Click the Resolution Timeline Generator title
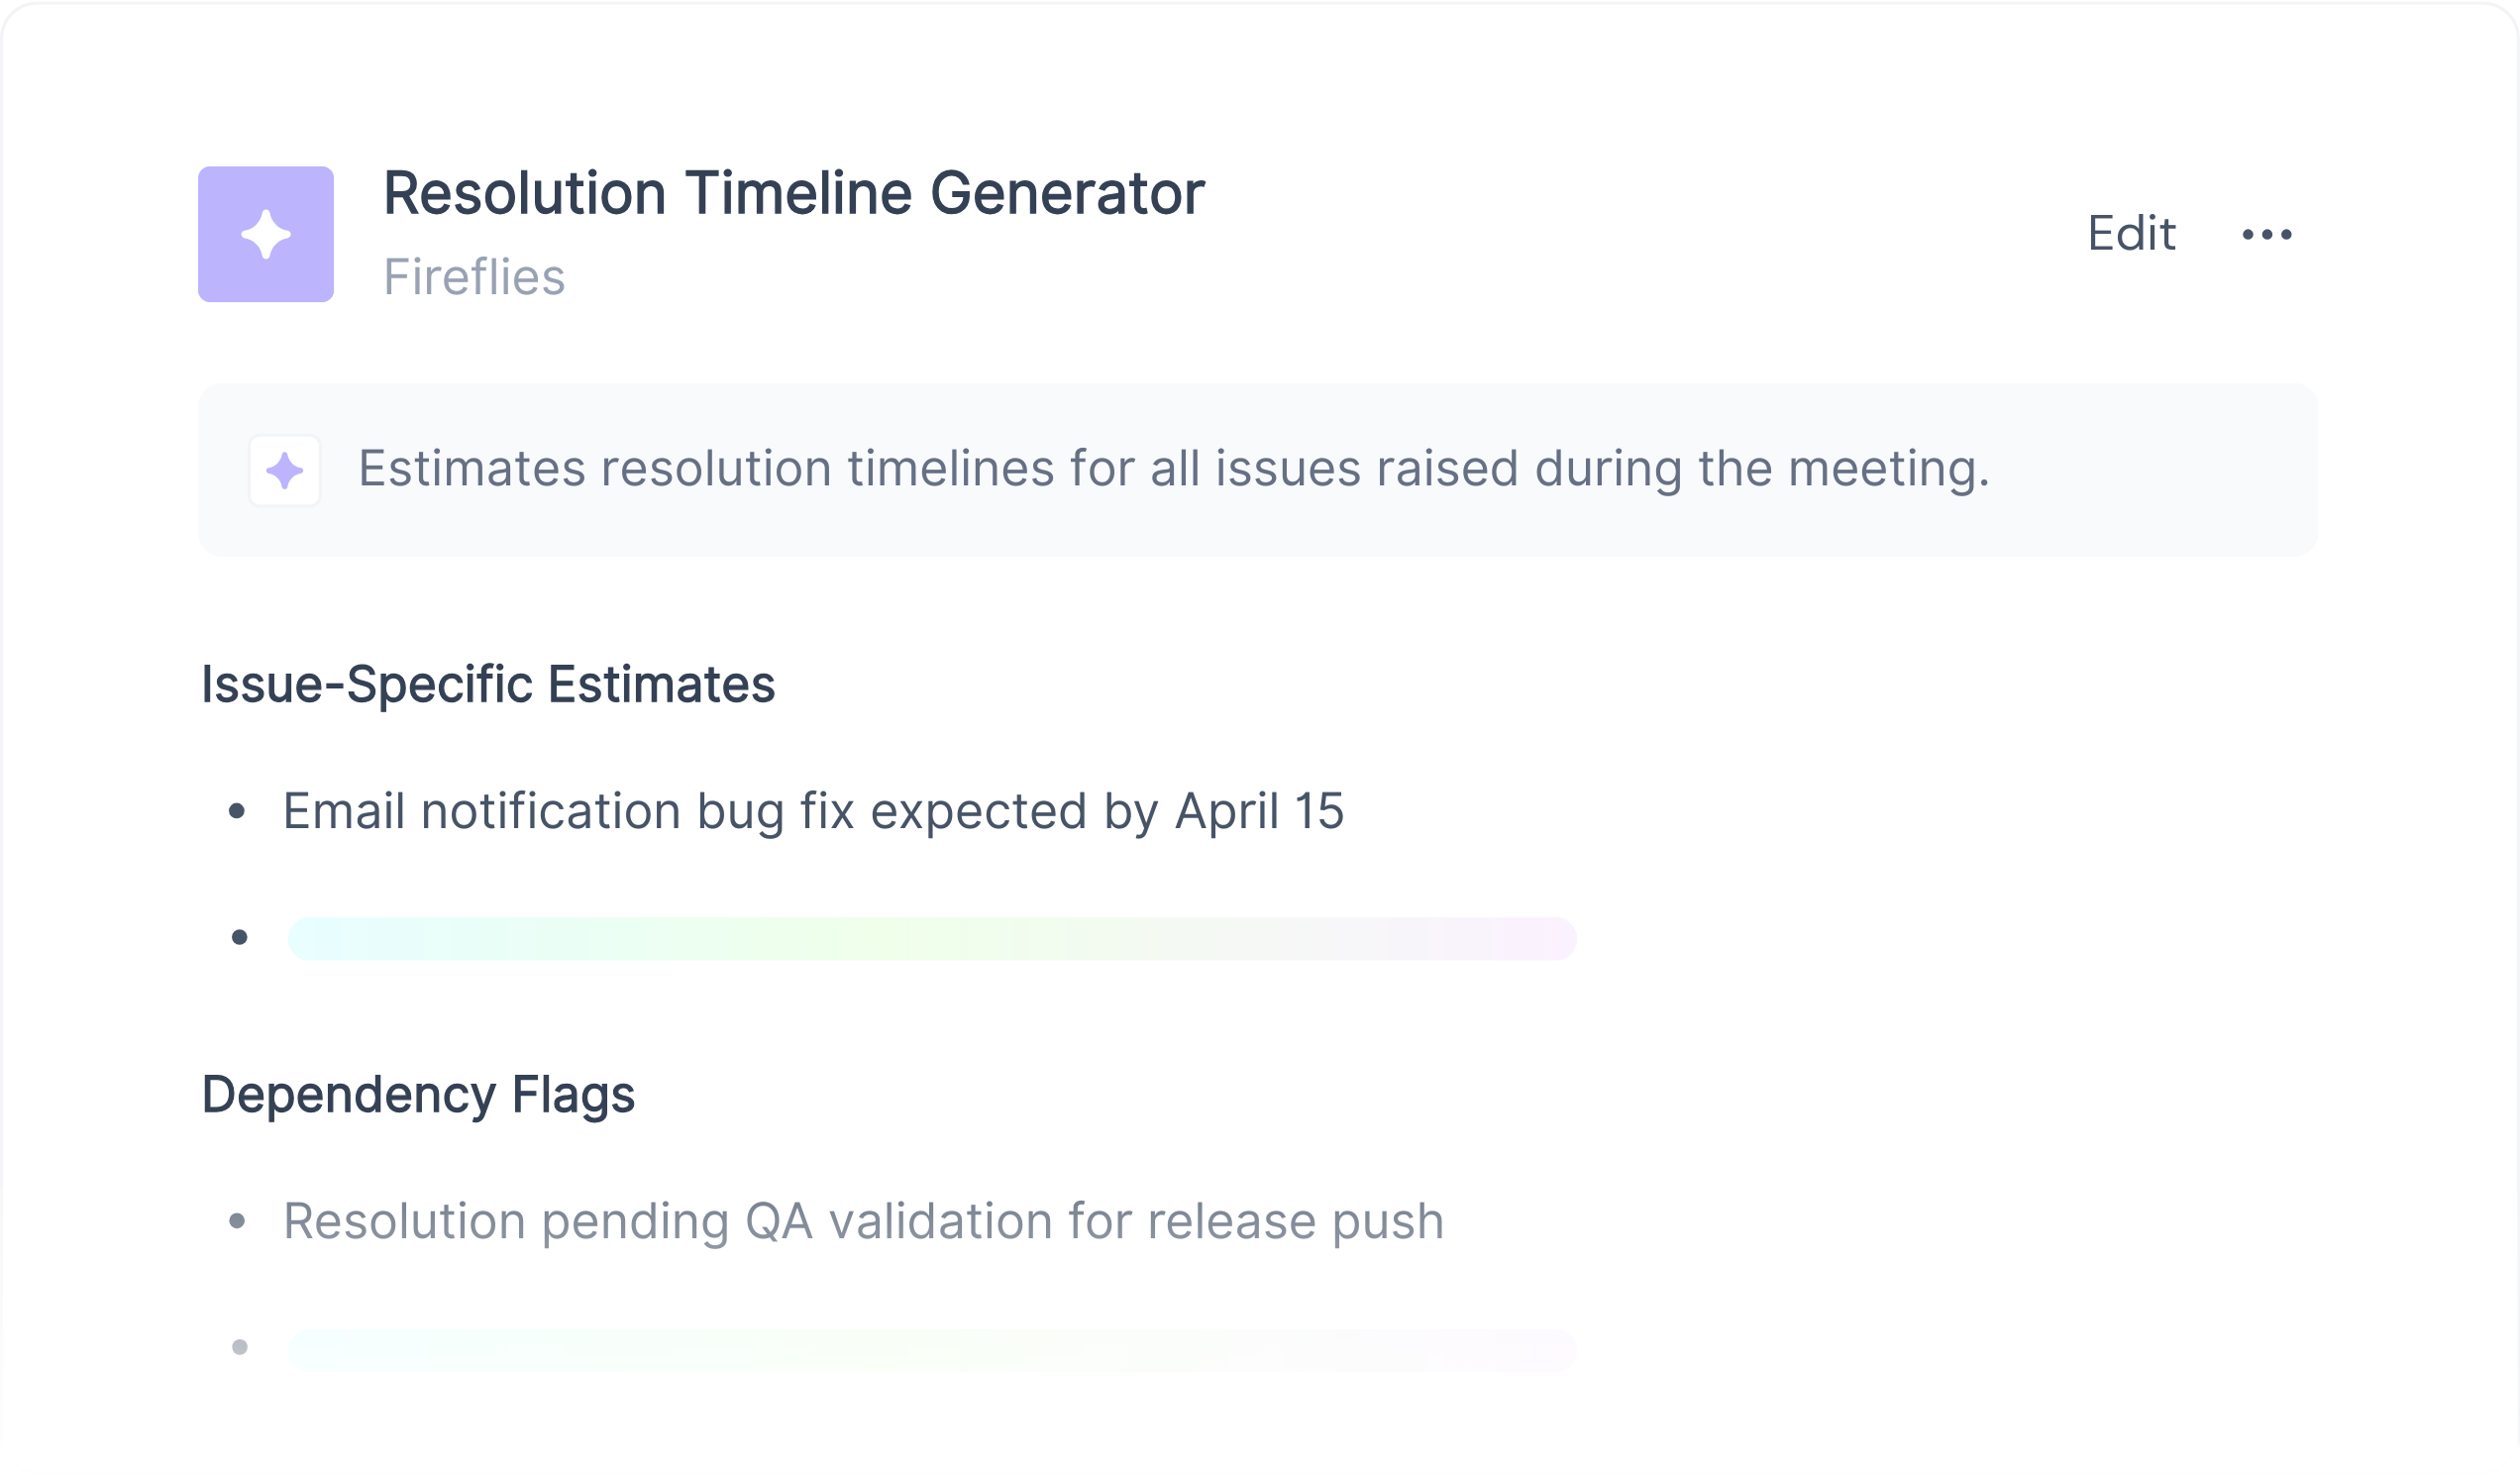 793,193
